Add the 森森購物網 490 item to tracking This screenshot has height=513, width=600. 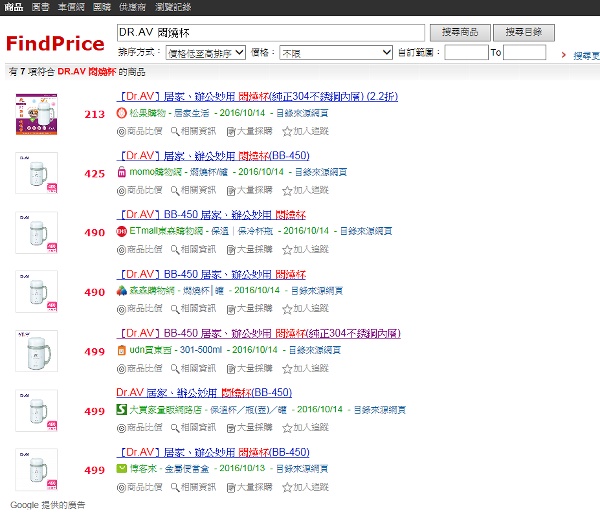tap(305, 308)
